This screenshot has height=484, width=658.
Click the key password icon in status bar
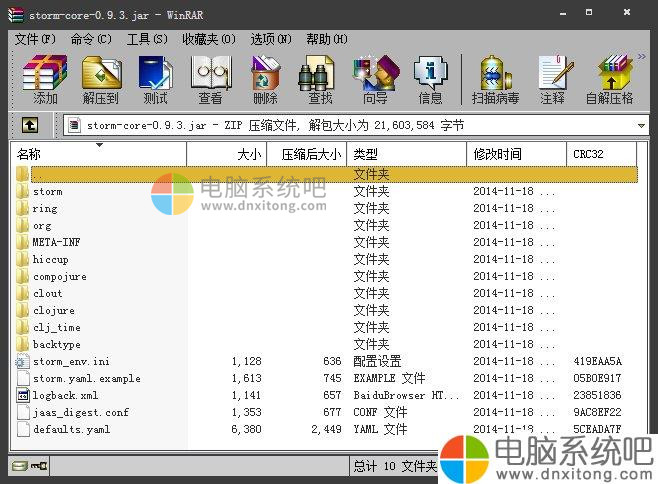click(39, 466)
